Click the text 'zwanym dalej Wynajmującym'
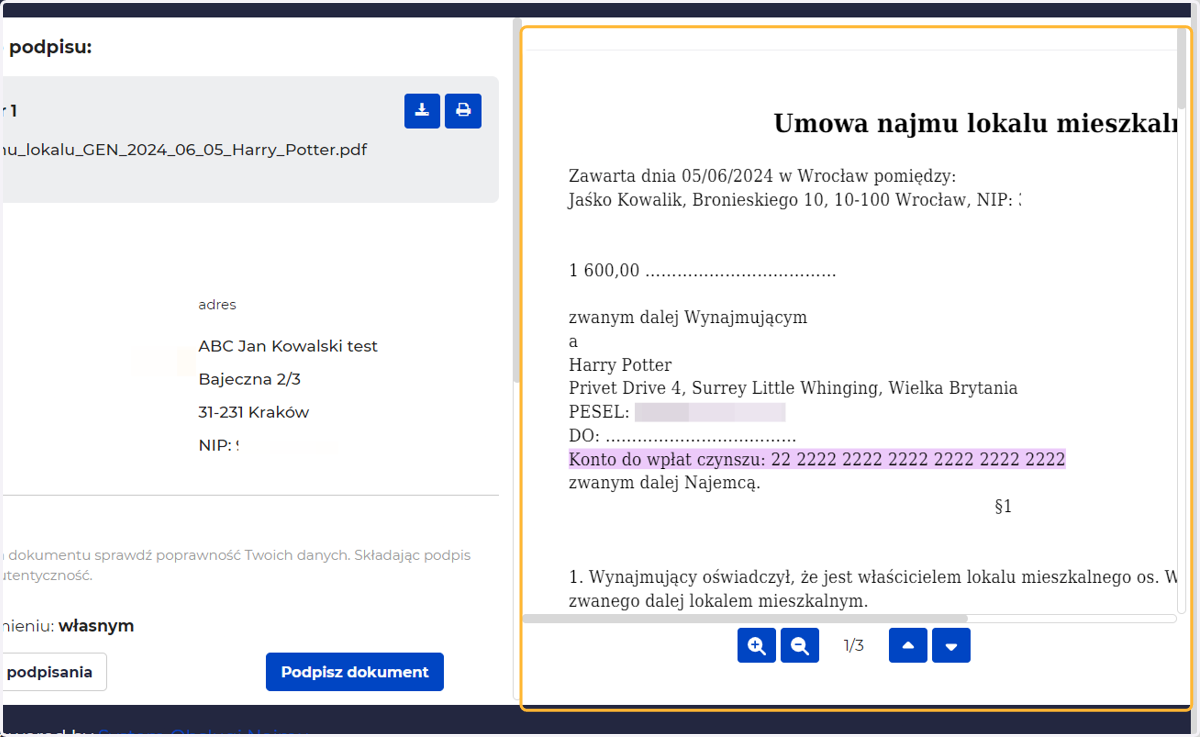The image size is (1200, 737). click(688, 318)
